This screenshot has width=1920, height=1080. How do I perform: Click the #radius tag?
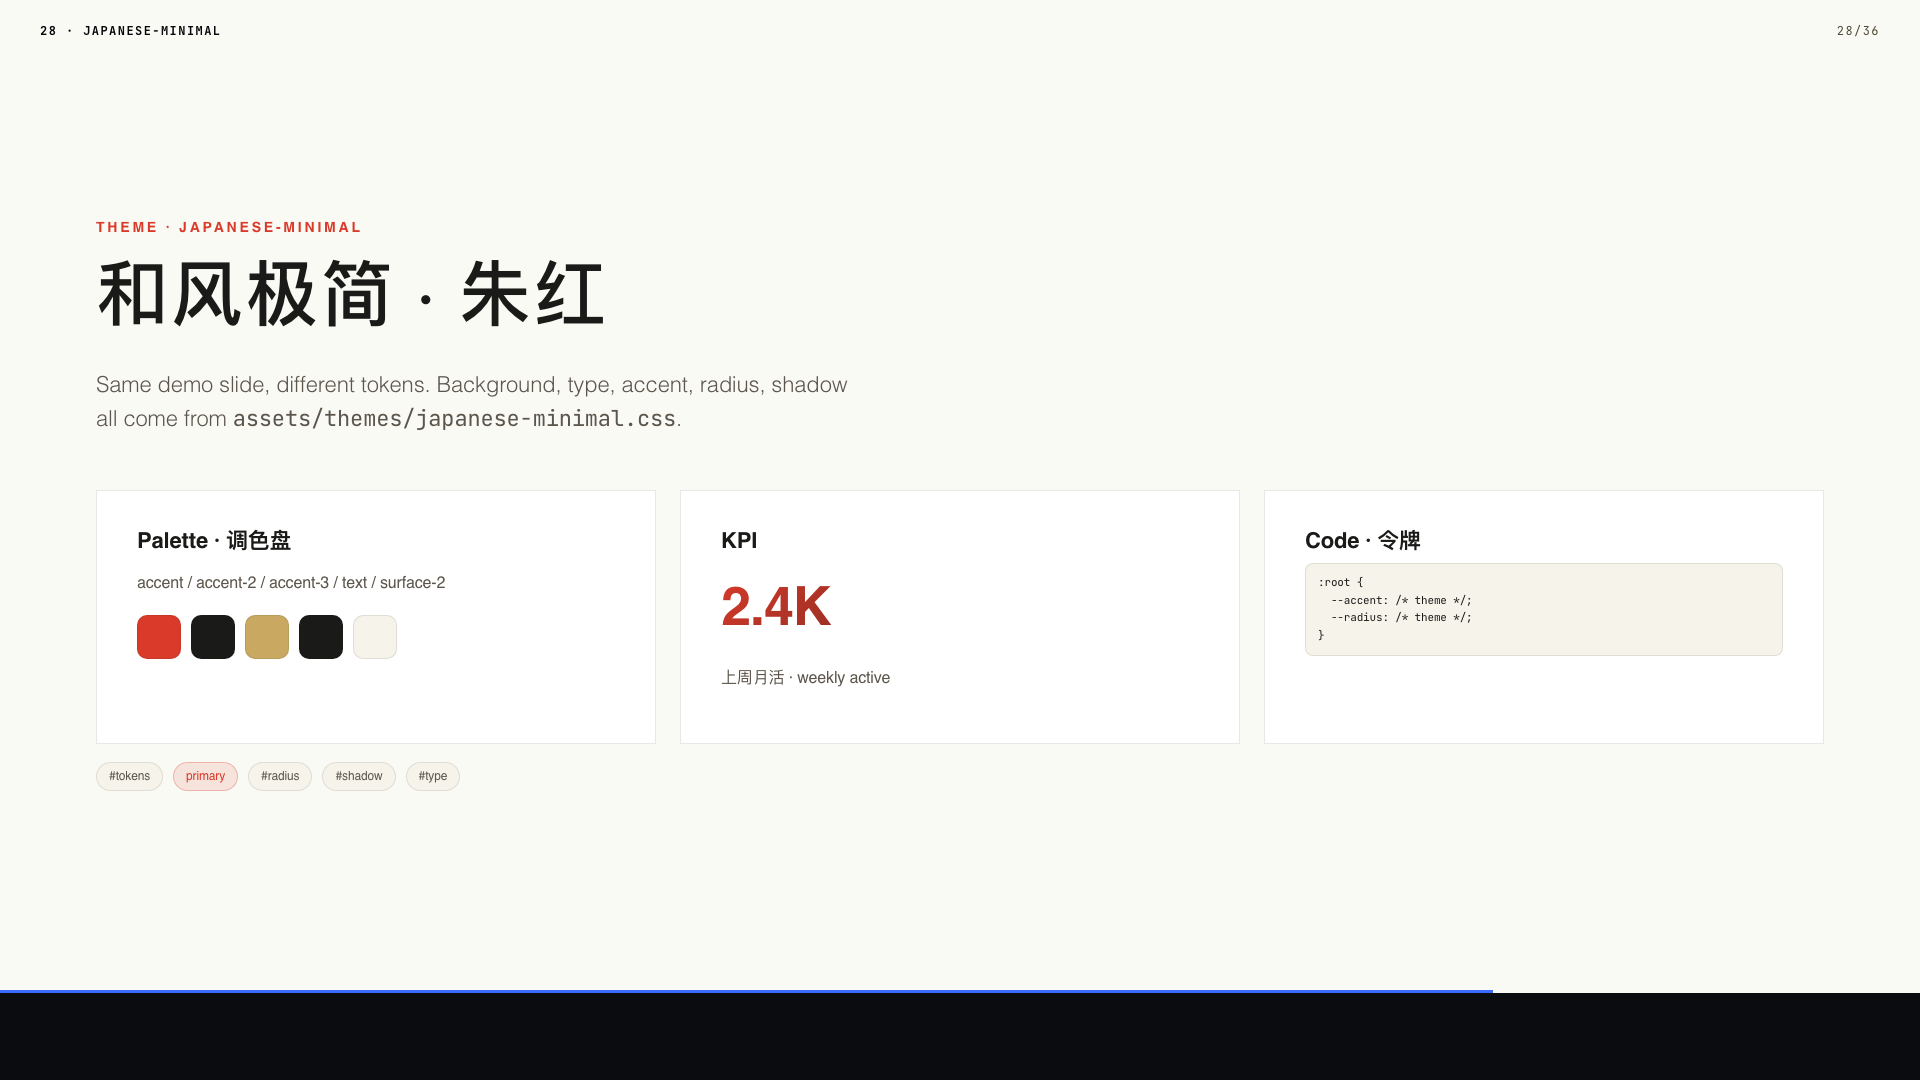[280, 776]
